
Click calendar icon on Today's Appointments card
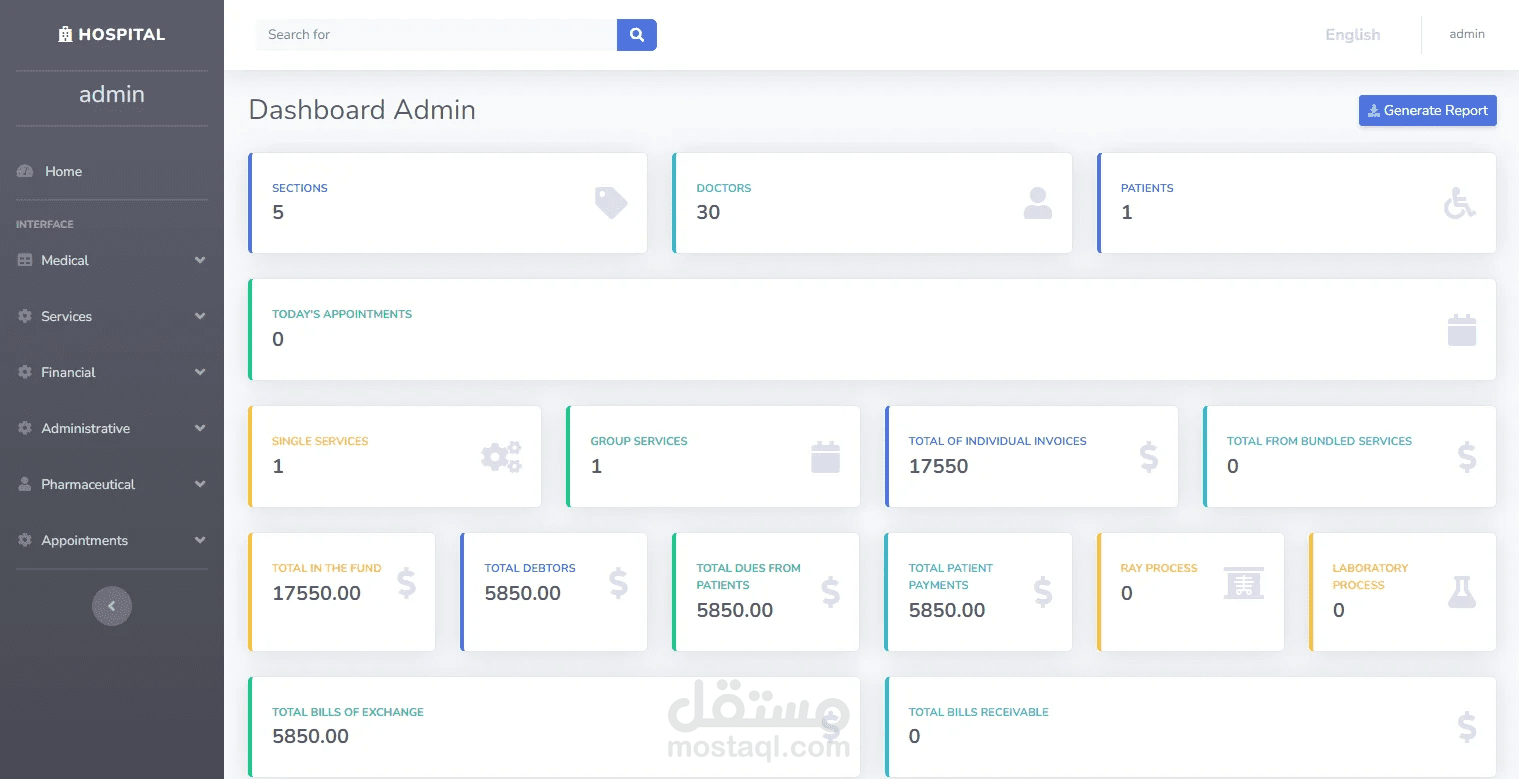[1462, 330]
